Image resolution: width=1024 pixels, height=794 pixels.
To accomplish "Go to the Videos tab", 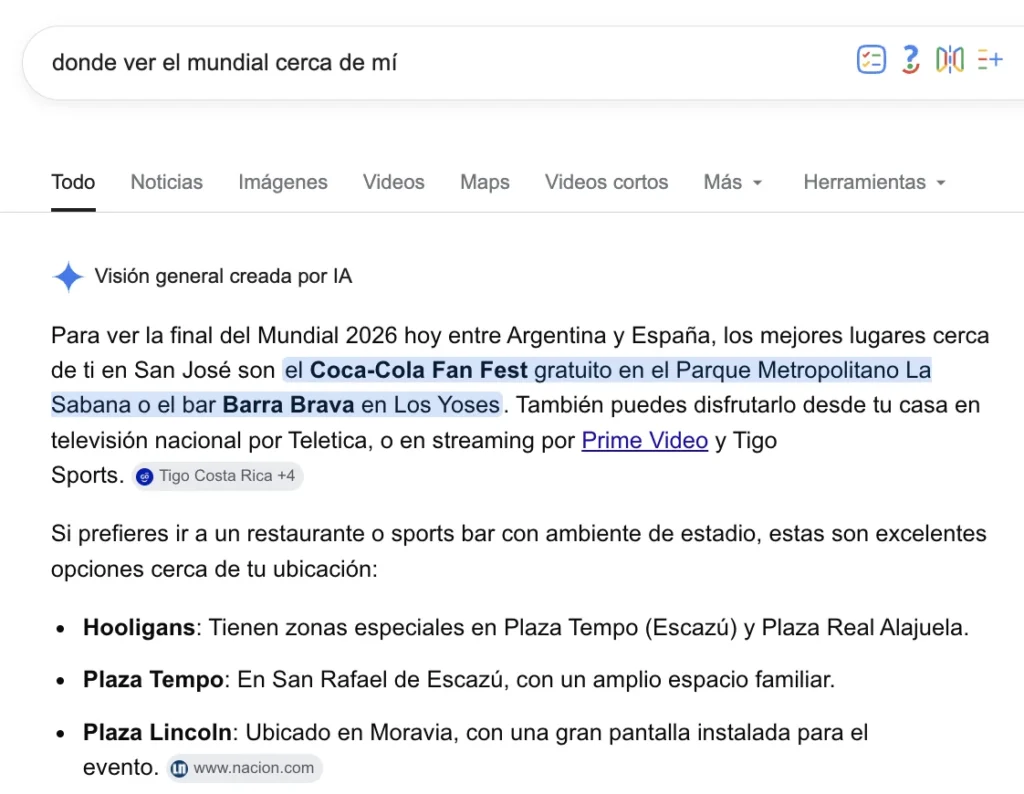I will pyautogui.click(x=394, y=182).
